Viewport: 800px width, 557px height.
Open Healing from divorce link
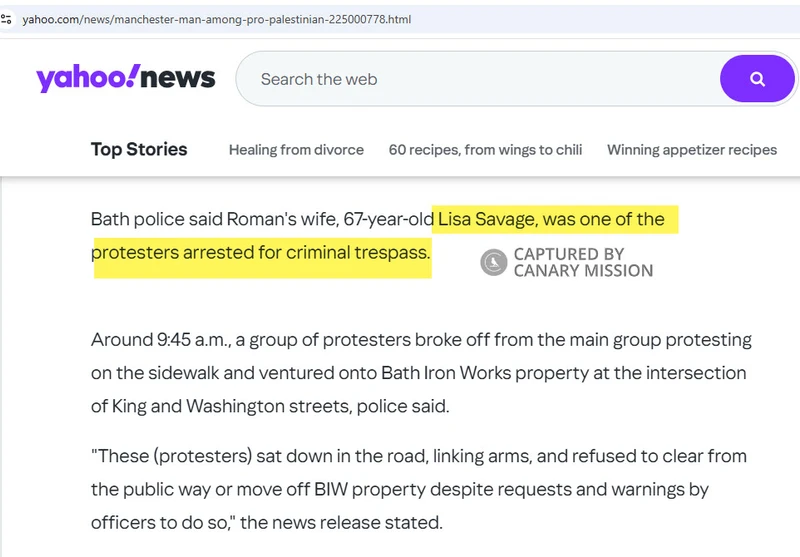pyautogui.click(x=296, y=149)
